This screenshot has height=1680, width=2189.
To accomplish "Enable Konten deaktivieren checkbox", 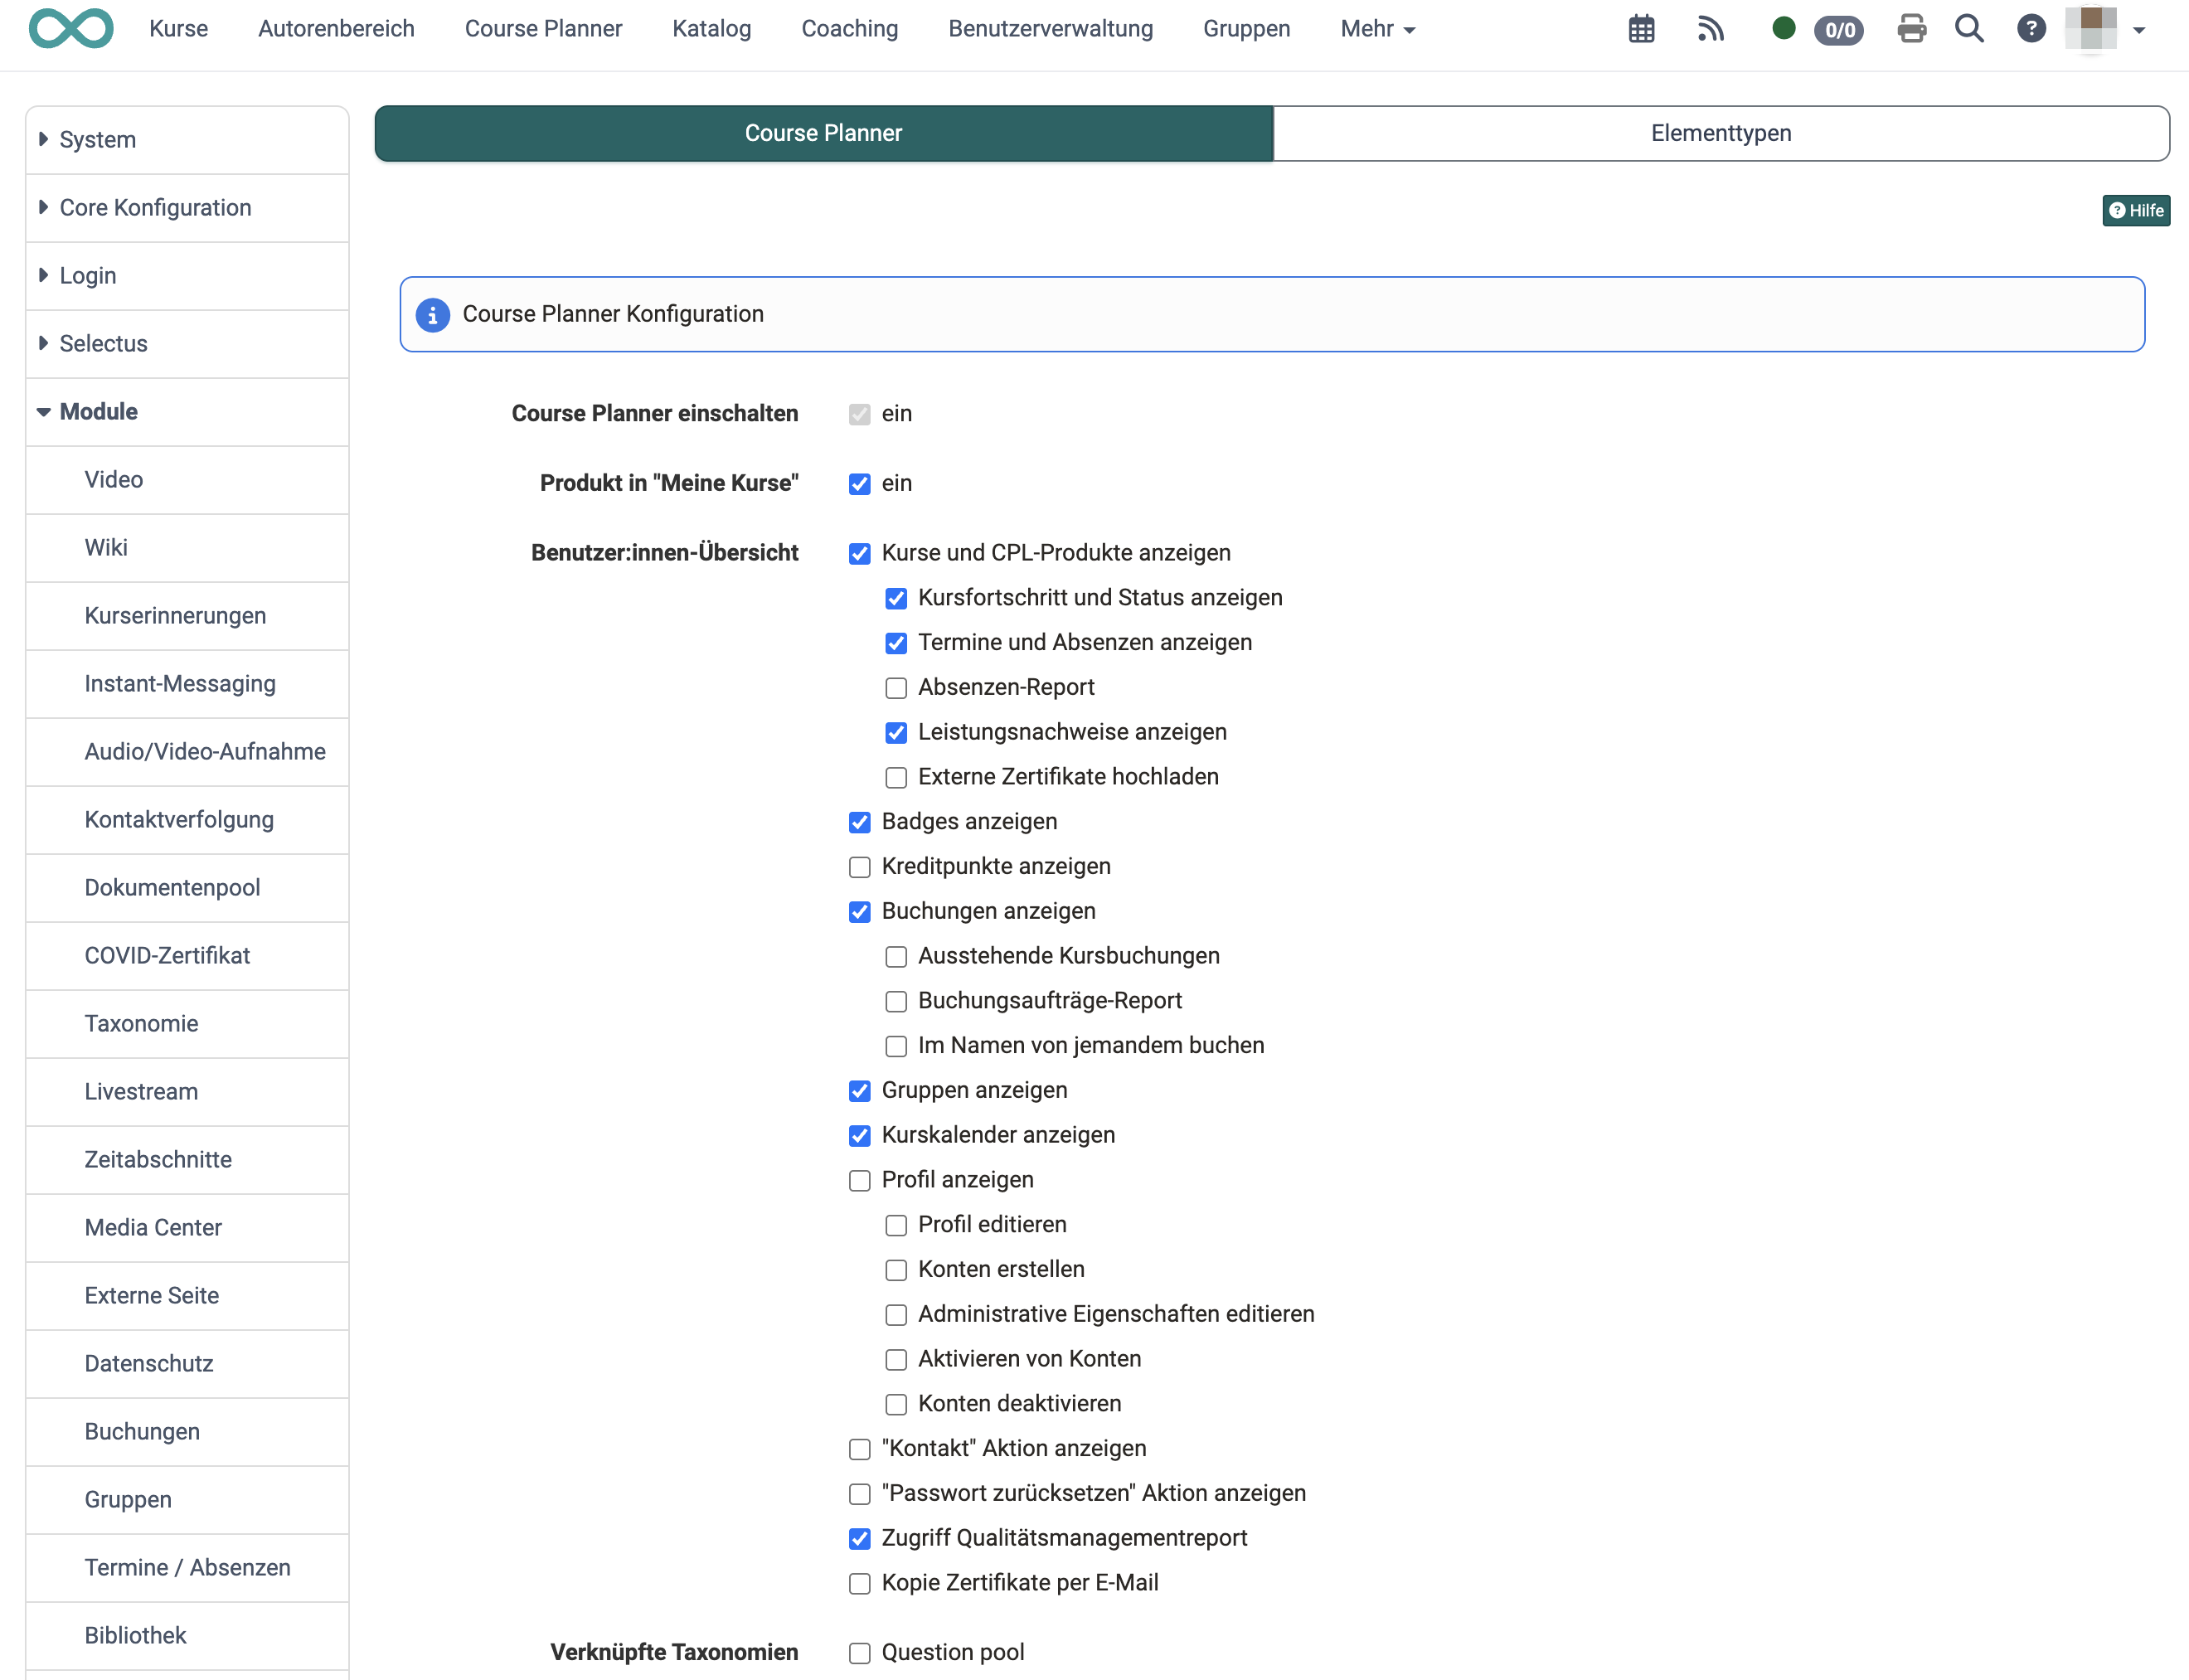I will 896,1405.
